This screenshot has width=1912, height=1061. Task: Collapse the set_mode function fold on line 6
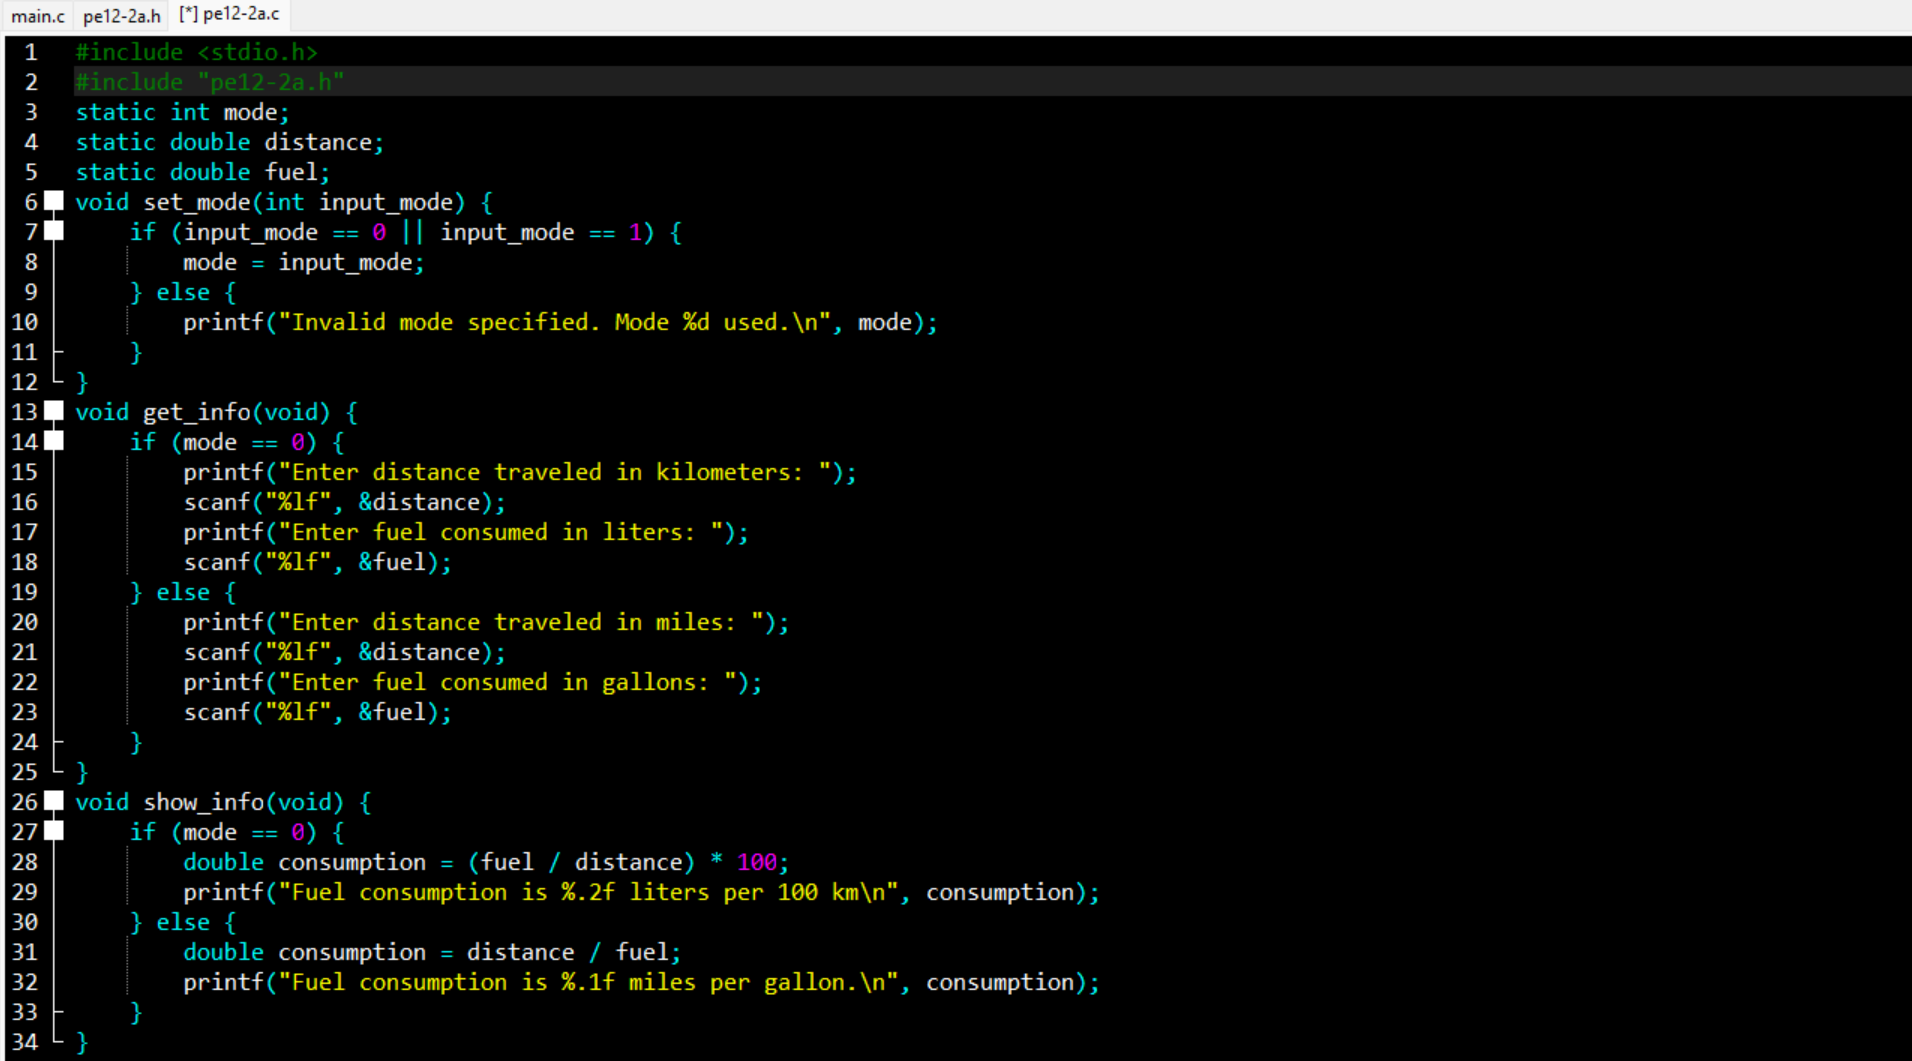coord(54,201)
